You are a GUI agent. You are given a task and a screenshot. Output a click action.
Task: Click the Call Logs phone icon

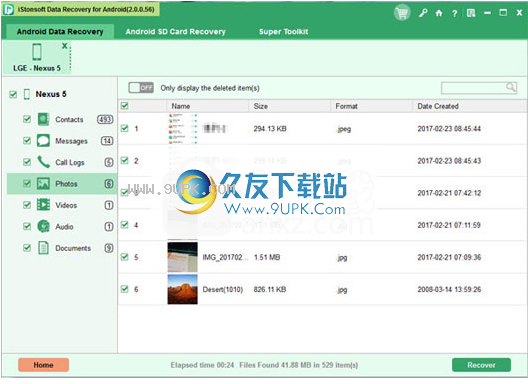click(x=43, y=162)
